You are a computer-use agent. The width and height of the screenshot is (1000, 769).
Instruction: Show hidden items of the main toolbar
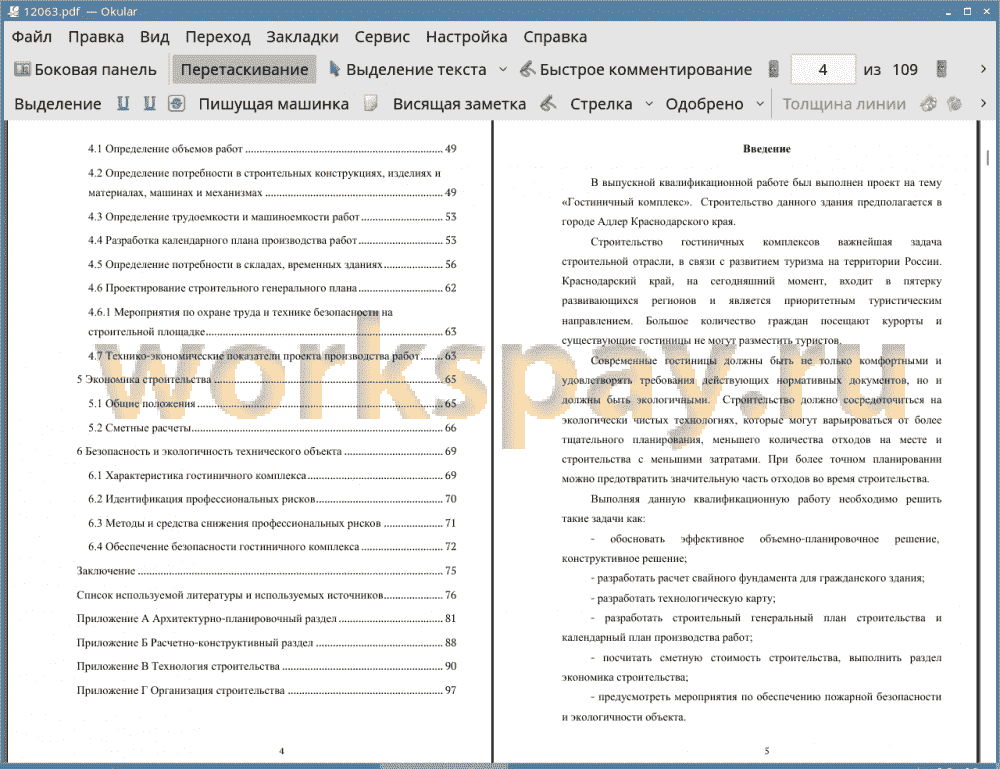pyautogui.click(x=983, y=69)
